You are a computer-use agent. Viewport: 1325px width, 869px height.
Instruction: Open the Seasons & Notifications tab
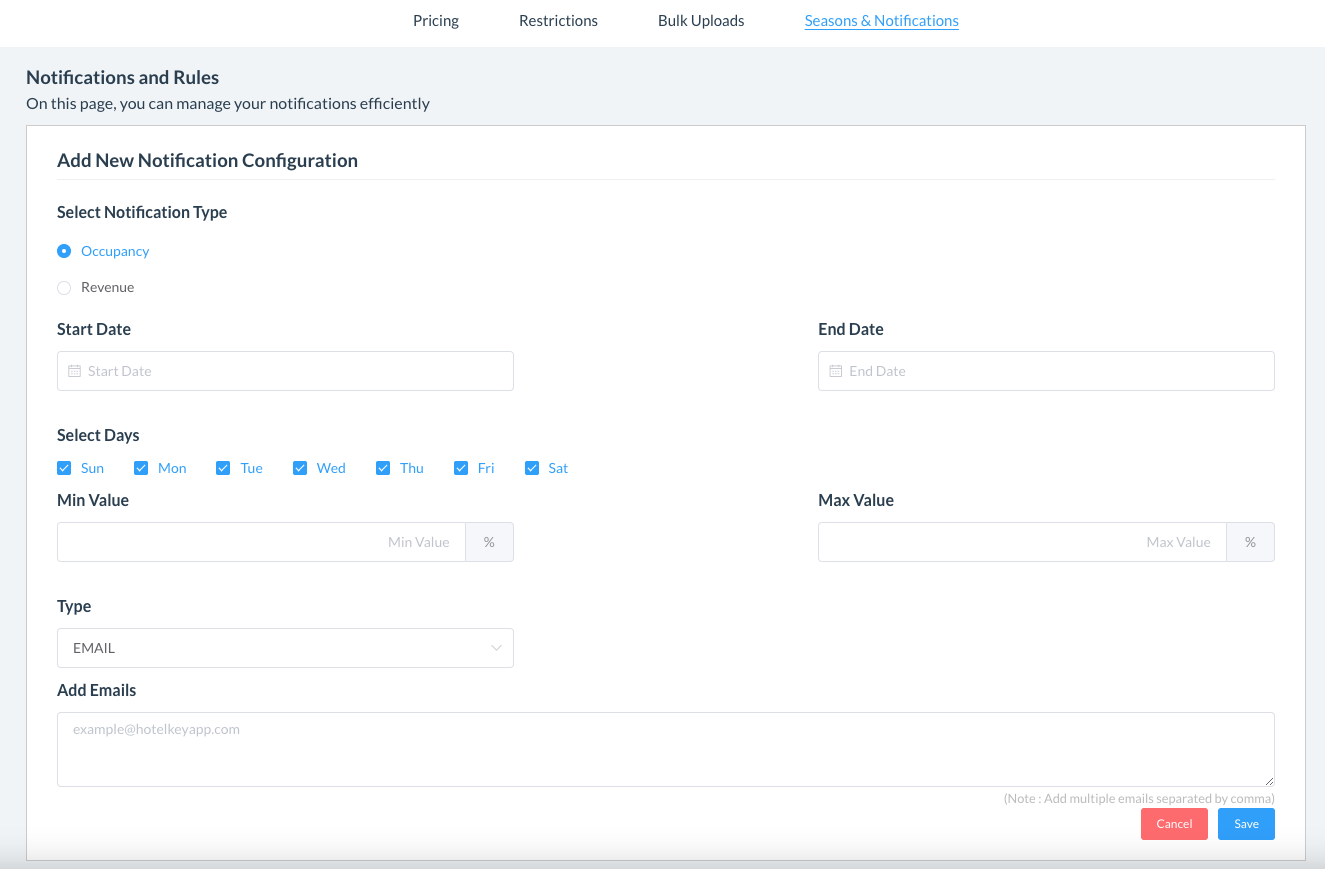881,21
